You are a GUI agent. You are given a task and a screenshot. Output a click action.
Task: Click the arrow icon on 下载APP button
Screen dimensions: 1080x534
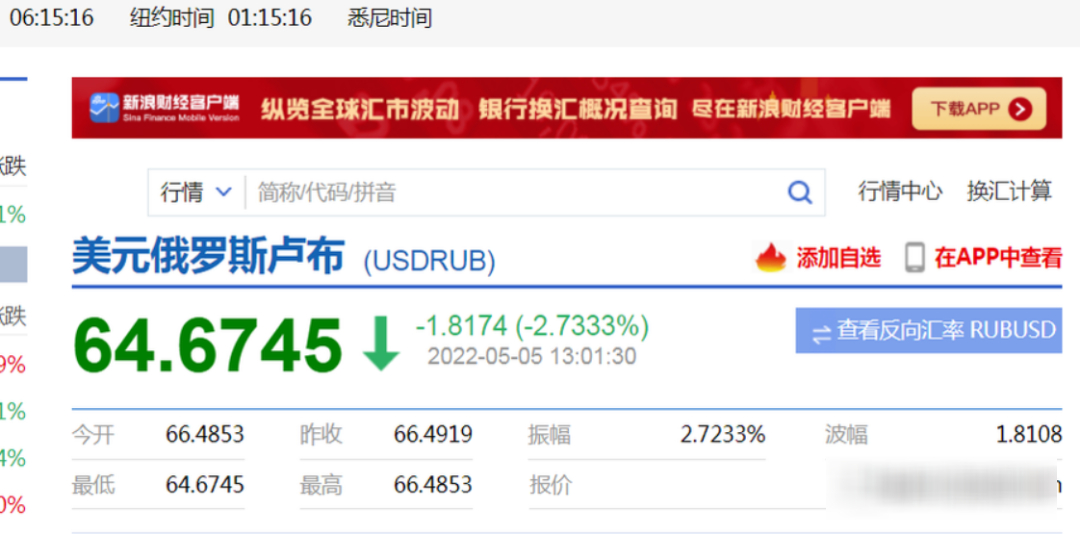(1020, 109)
